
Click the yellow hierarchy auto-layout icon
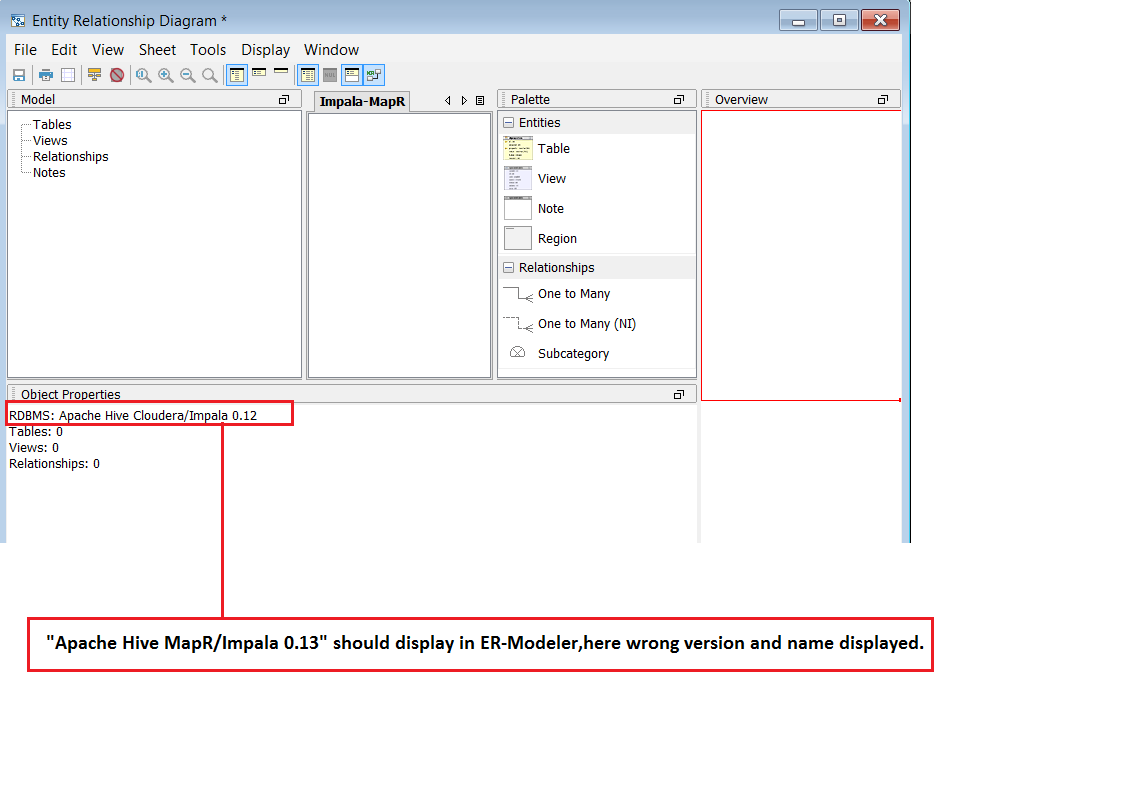pyautogui.click(x=94, y=75)
